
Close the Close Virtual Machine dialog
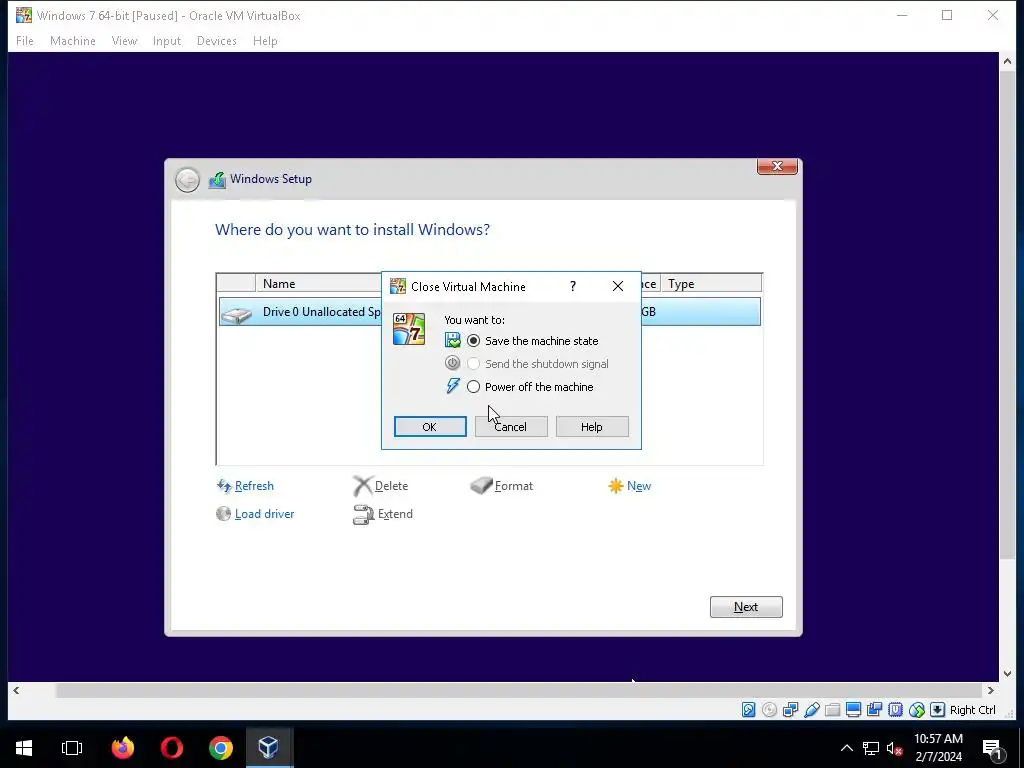pos(617,286)
